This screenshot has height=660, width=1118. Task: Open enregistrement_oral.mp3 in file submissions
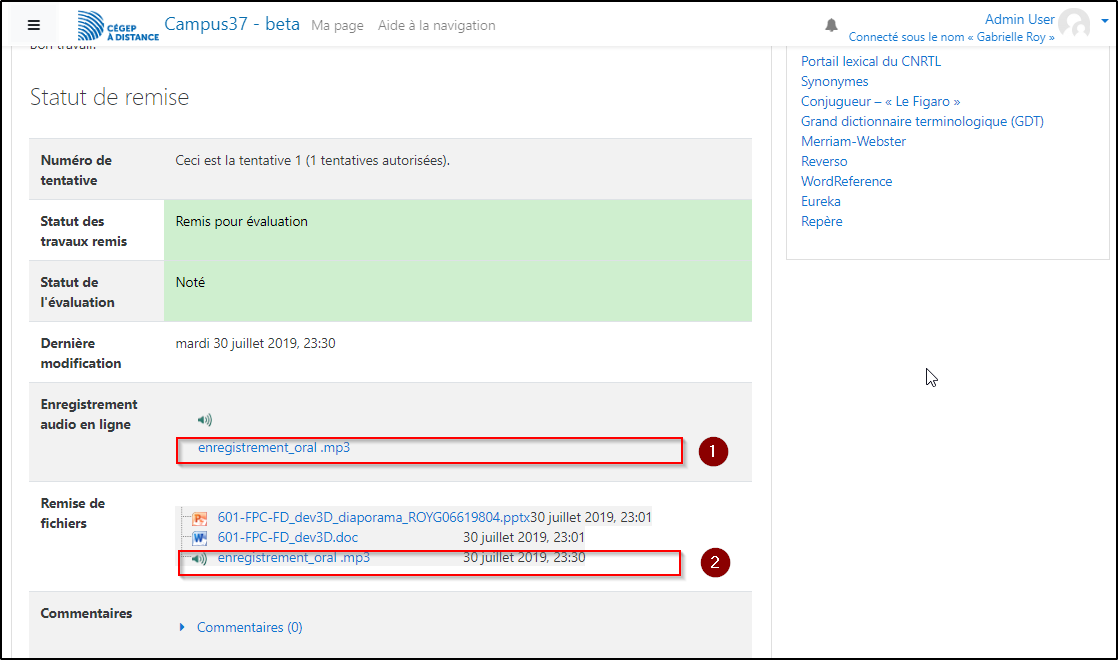[x=293, y=558]
